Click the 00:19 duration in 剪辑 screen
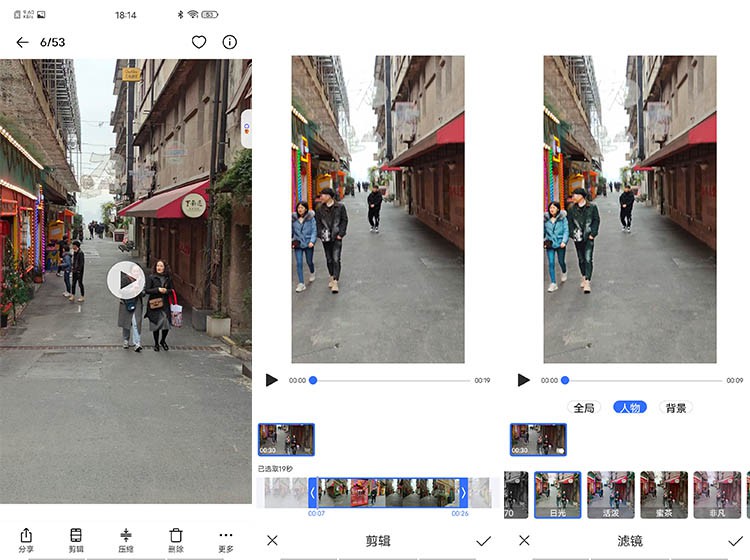 coord(482,380)
